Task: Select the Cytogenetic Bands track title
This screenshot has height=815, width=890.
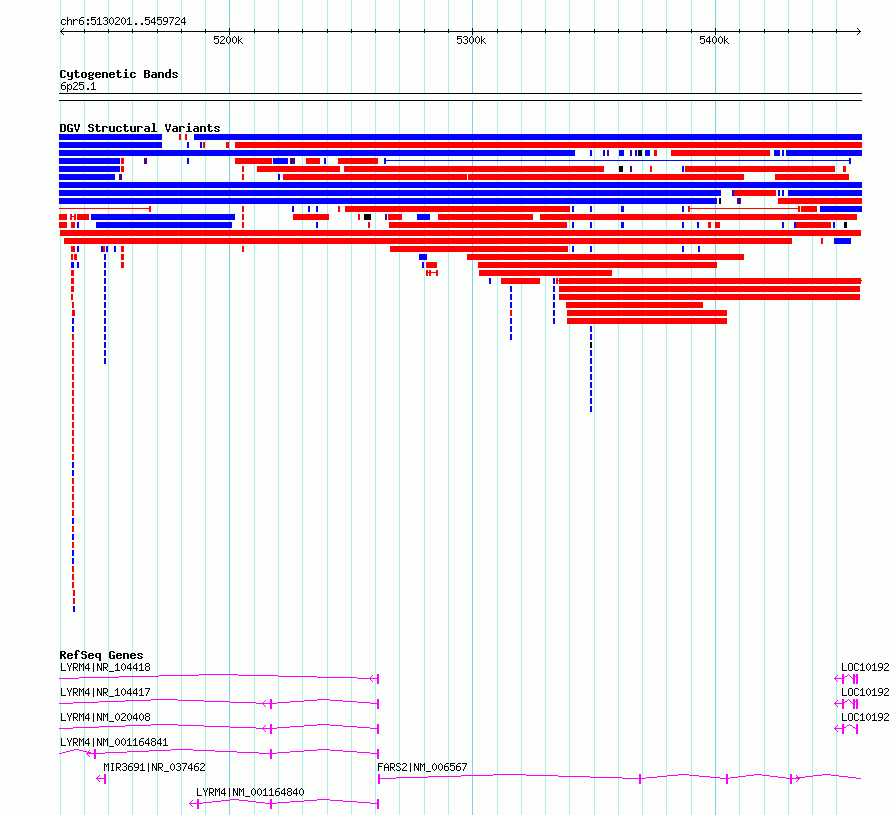Action: (x=119, y=74)
